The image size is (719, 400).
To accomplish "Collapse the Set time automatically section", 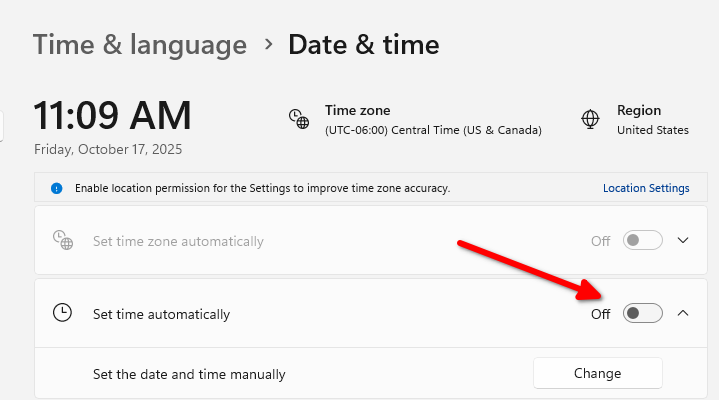I will tap(684, 314).
